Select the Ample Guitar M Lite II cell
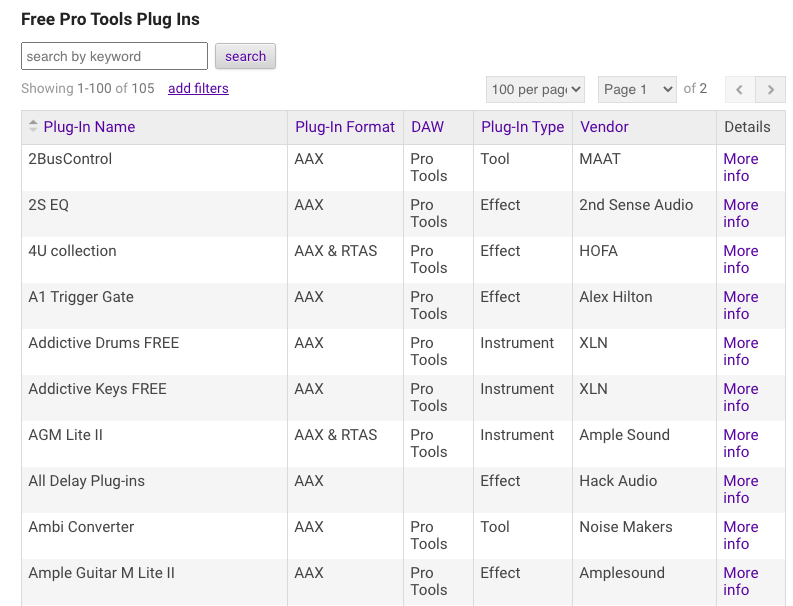This screenshot has height=606, width=793. [154, 582]
